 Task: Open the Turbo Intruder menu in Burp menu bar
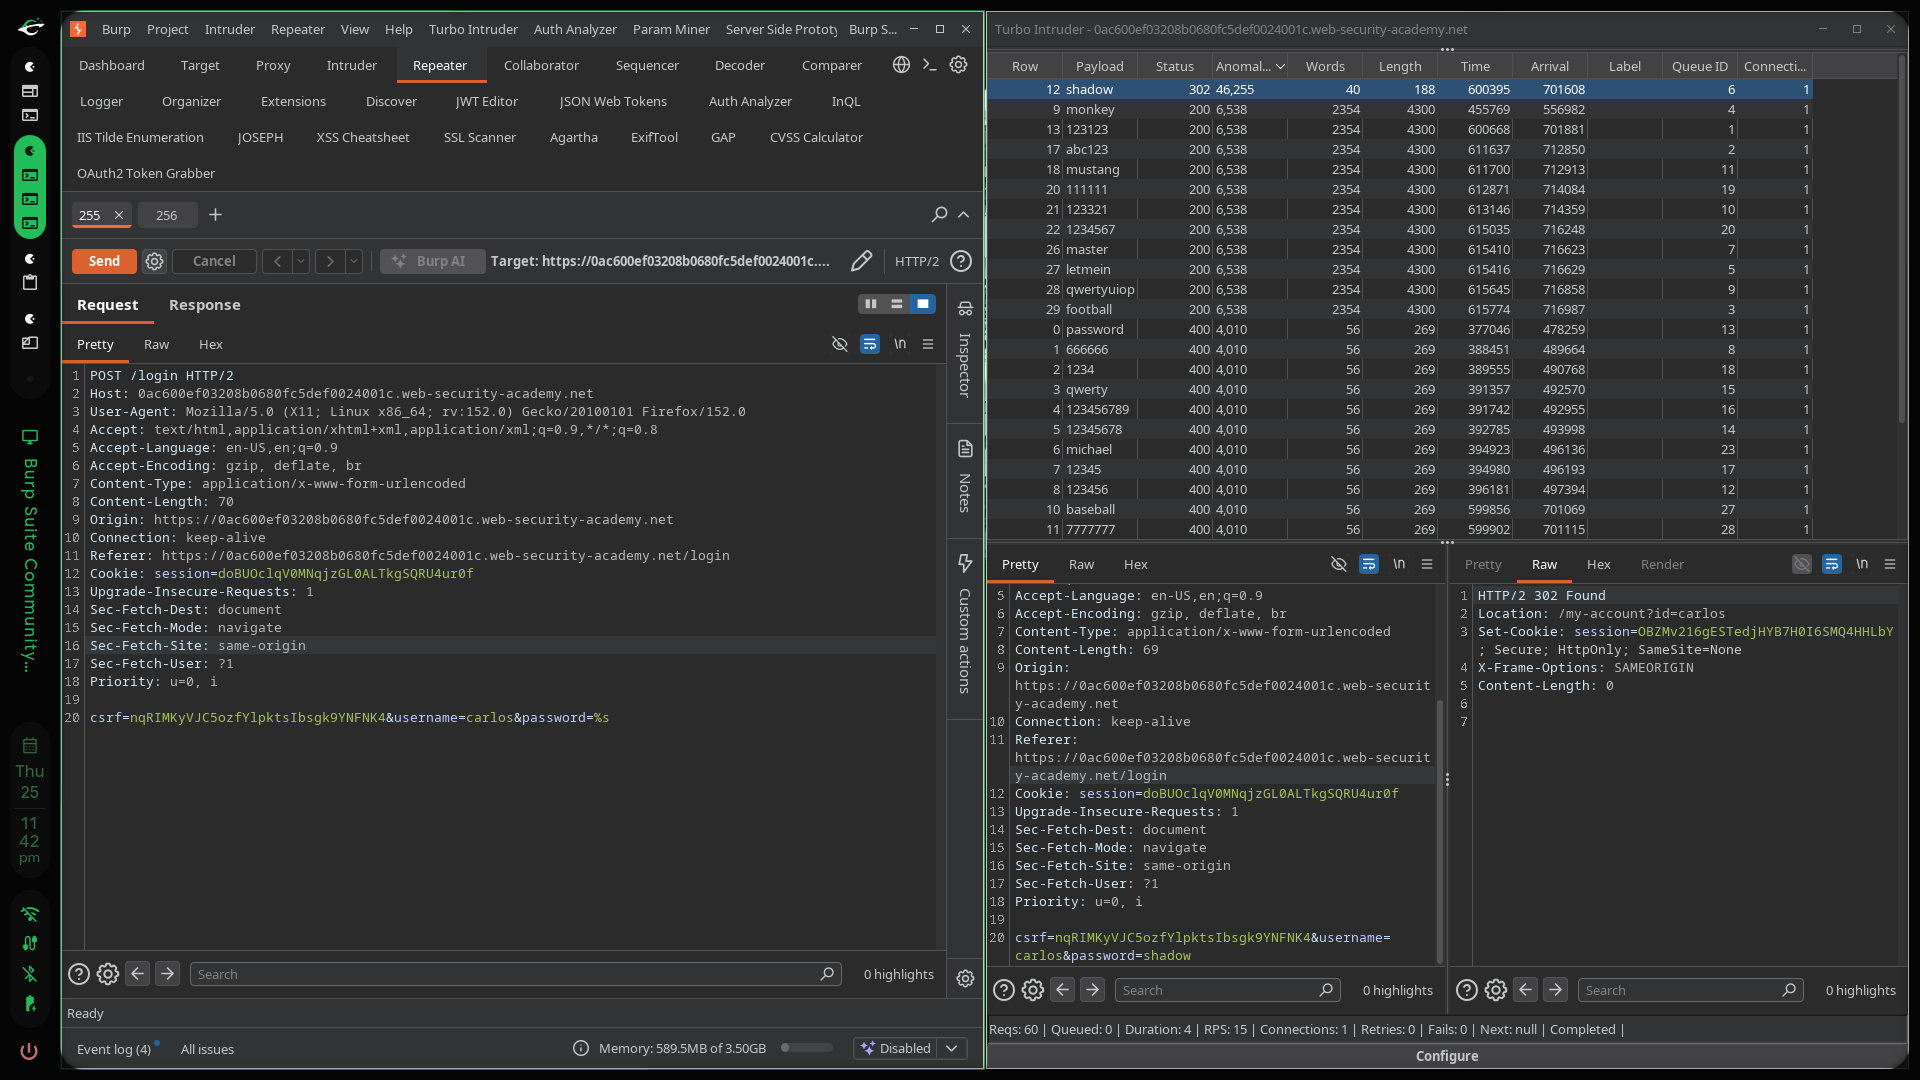coord(473,29)
